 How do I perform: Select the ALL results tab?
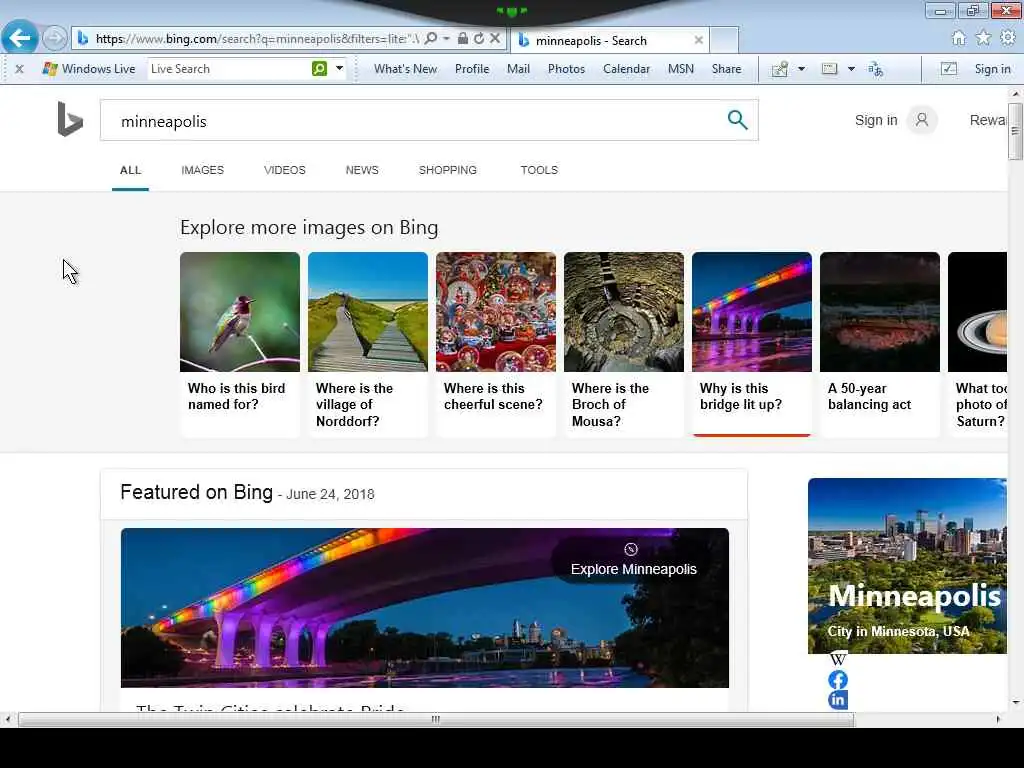point(131,170)
